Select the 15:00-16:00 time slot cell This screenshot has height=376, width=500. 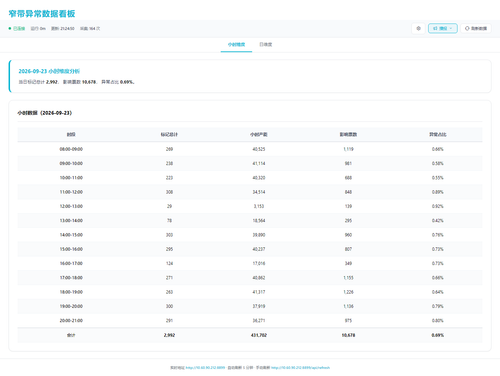click(71, 249)
